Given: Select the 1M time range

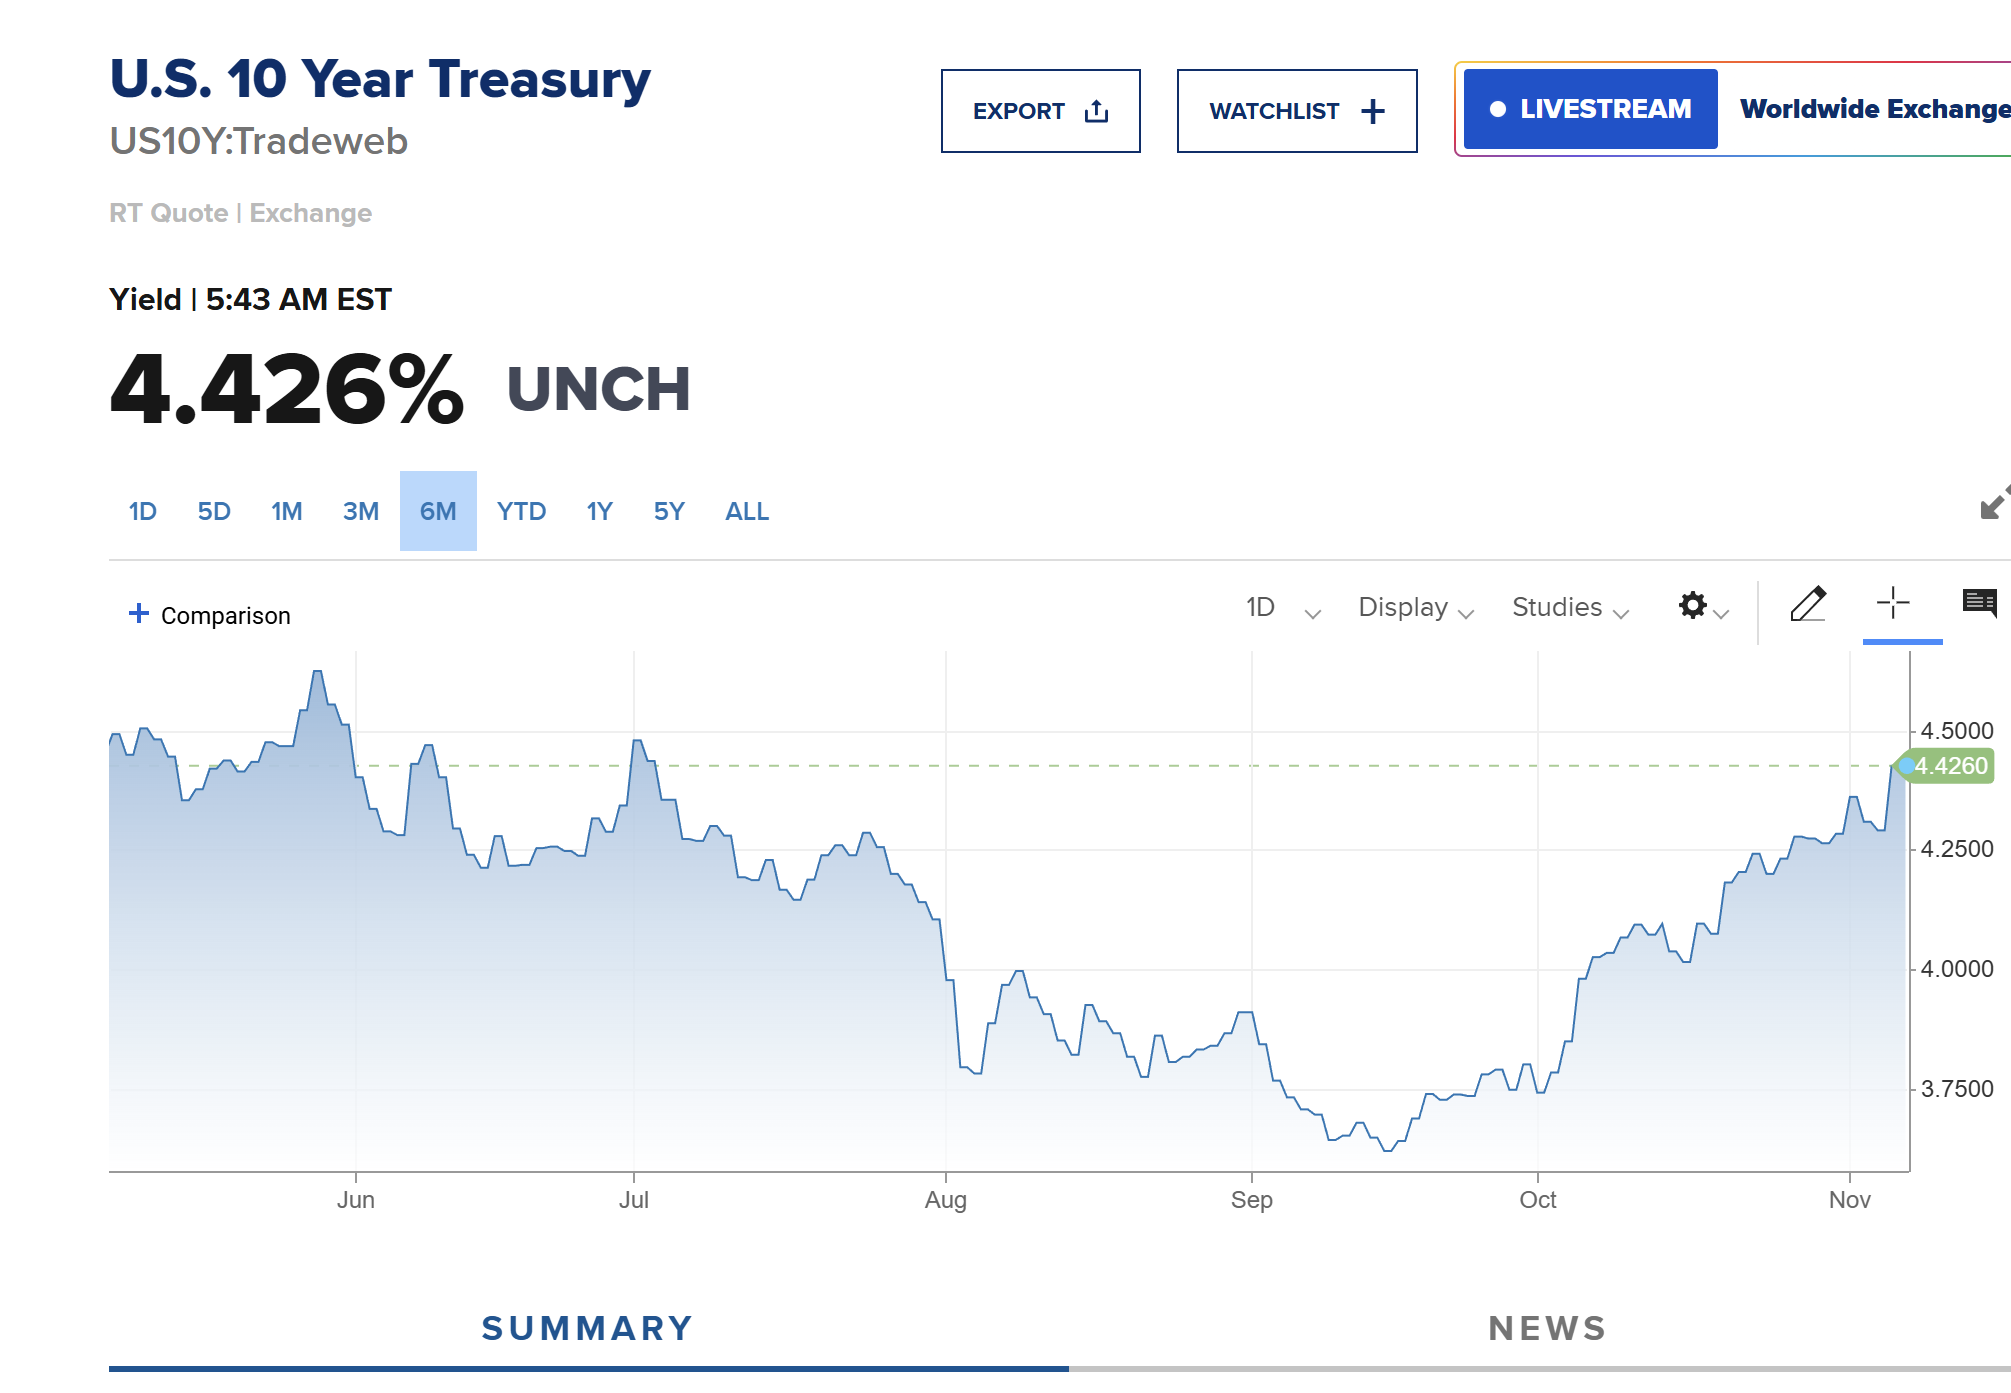Looking at the screenshot, I should tap(286, 512).
